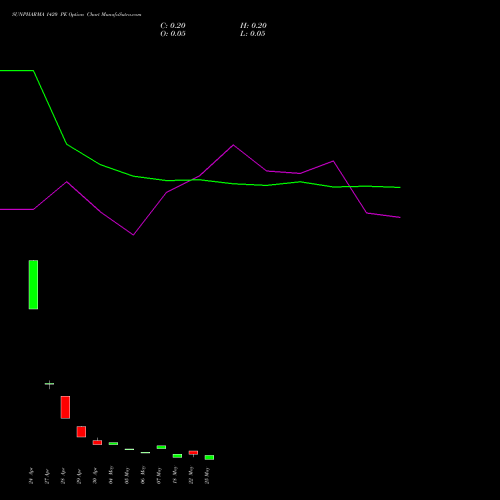Click the low value L: 0.05
Image resolution: width=500 pixels, height=500 pixels.
click(253, 34)
